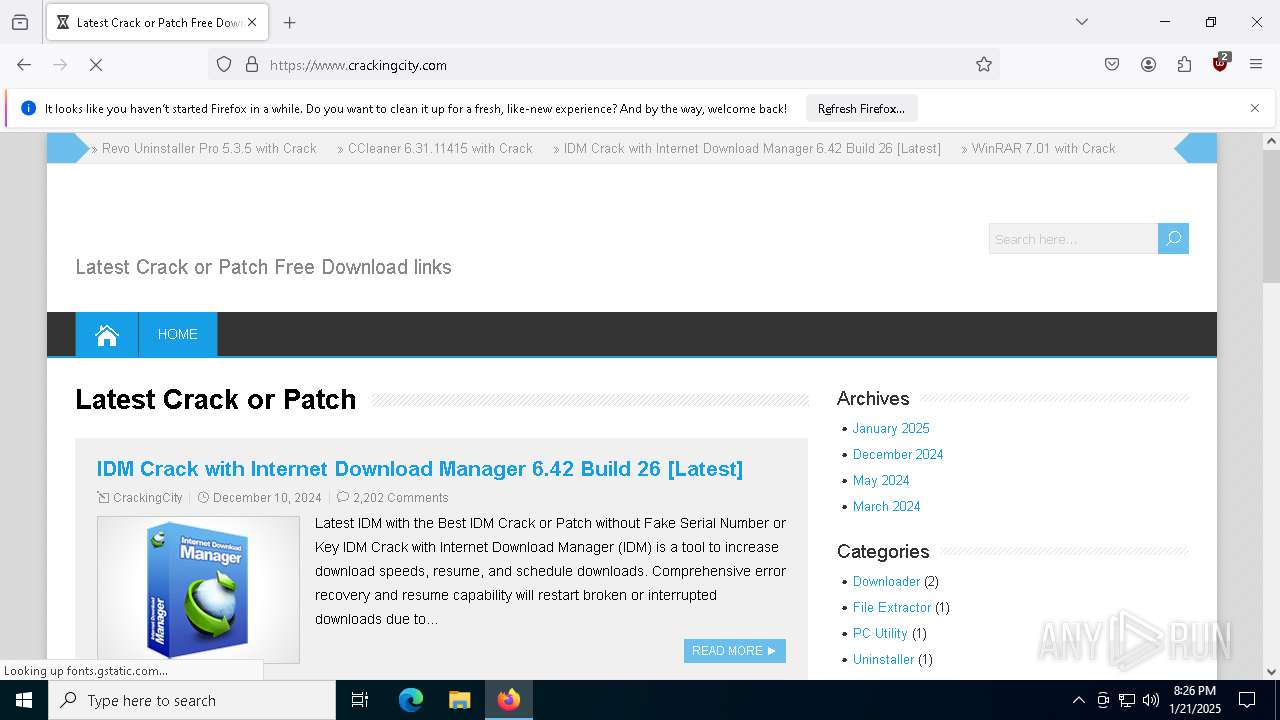The width and height of the screenshot is (1280, 720).
Task: Open volume control in tray
Action: pos(1151,700)
